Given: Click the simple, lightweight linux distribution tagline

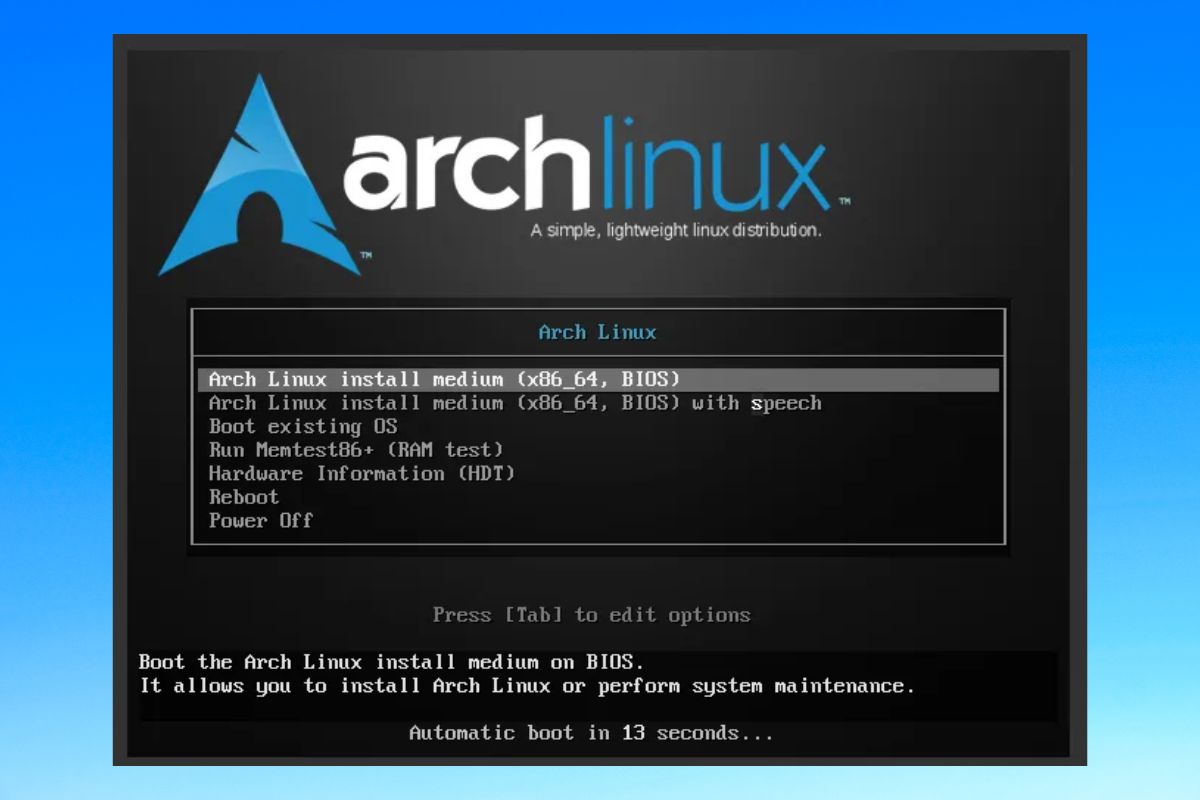Looking at the screenshot, I should [x=676, y=231].
